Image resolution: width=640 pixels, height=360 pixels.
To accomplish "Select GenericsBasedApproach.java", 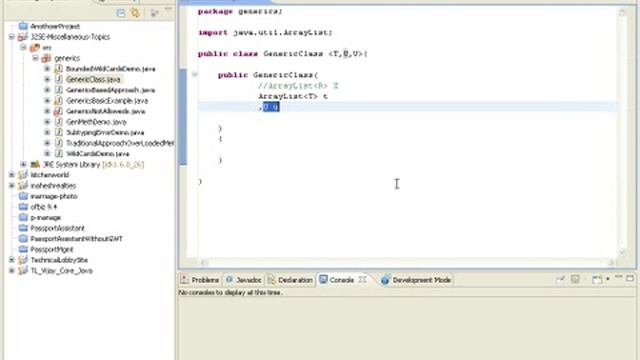I will [x=111, y=90].
